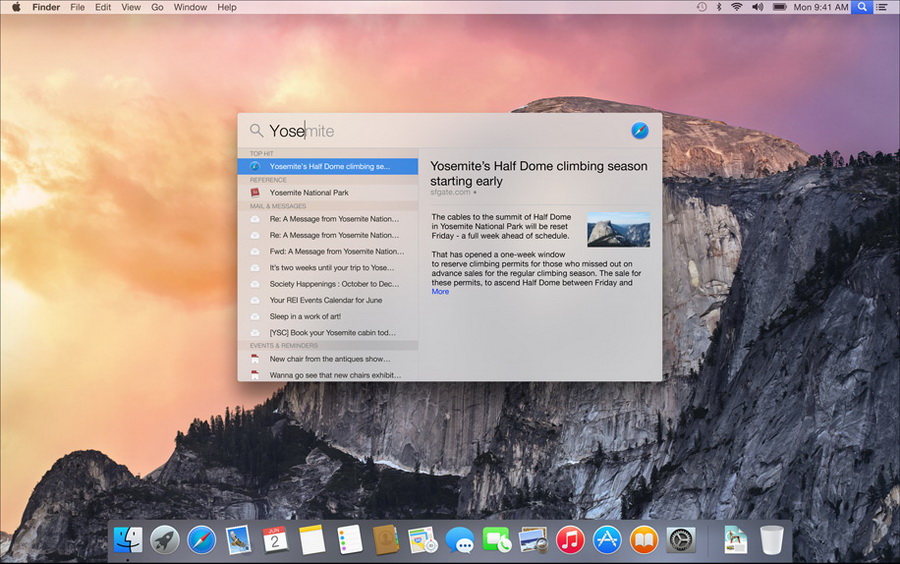Open Messages from the Dock

tap(460, 540)
